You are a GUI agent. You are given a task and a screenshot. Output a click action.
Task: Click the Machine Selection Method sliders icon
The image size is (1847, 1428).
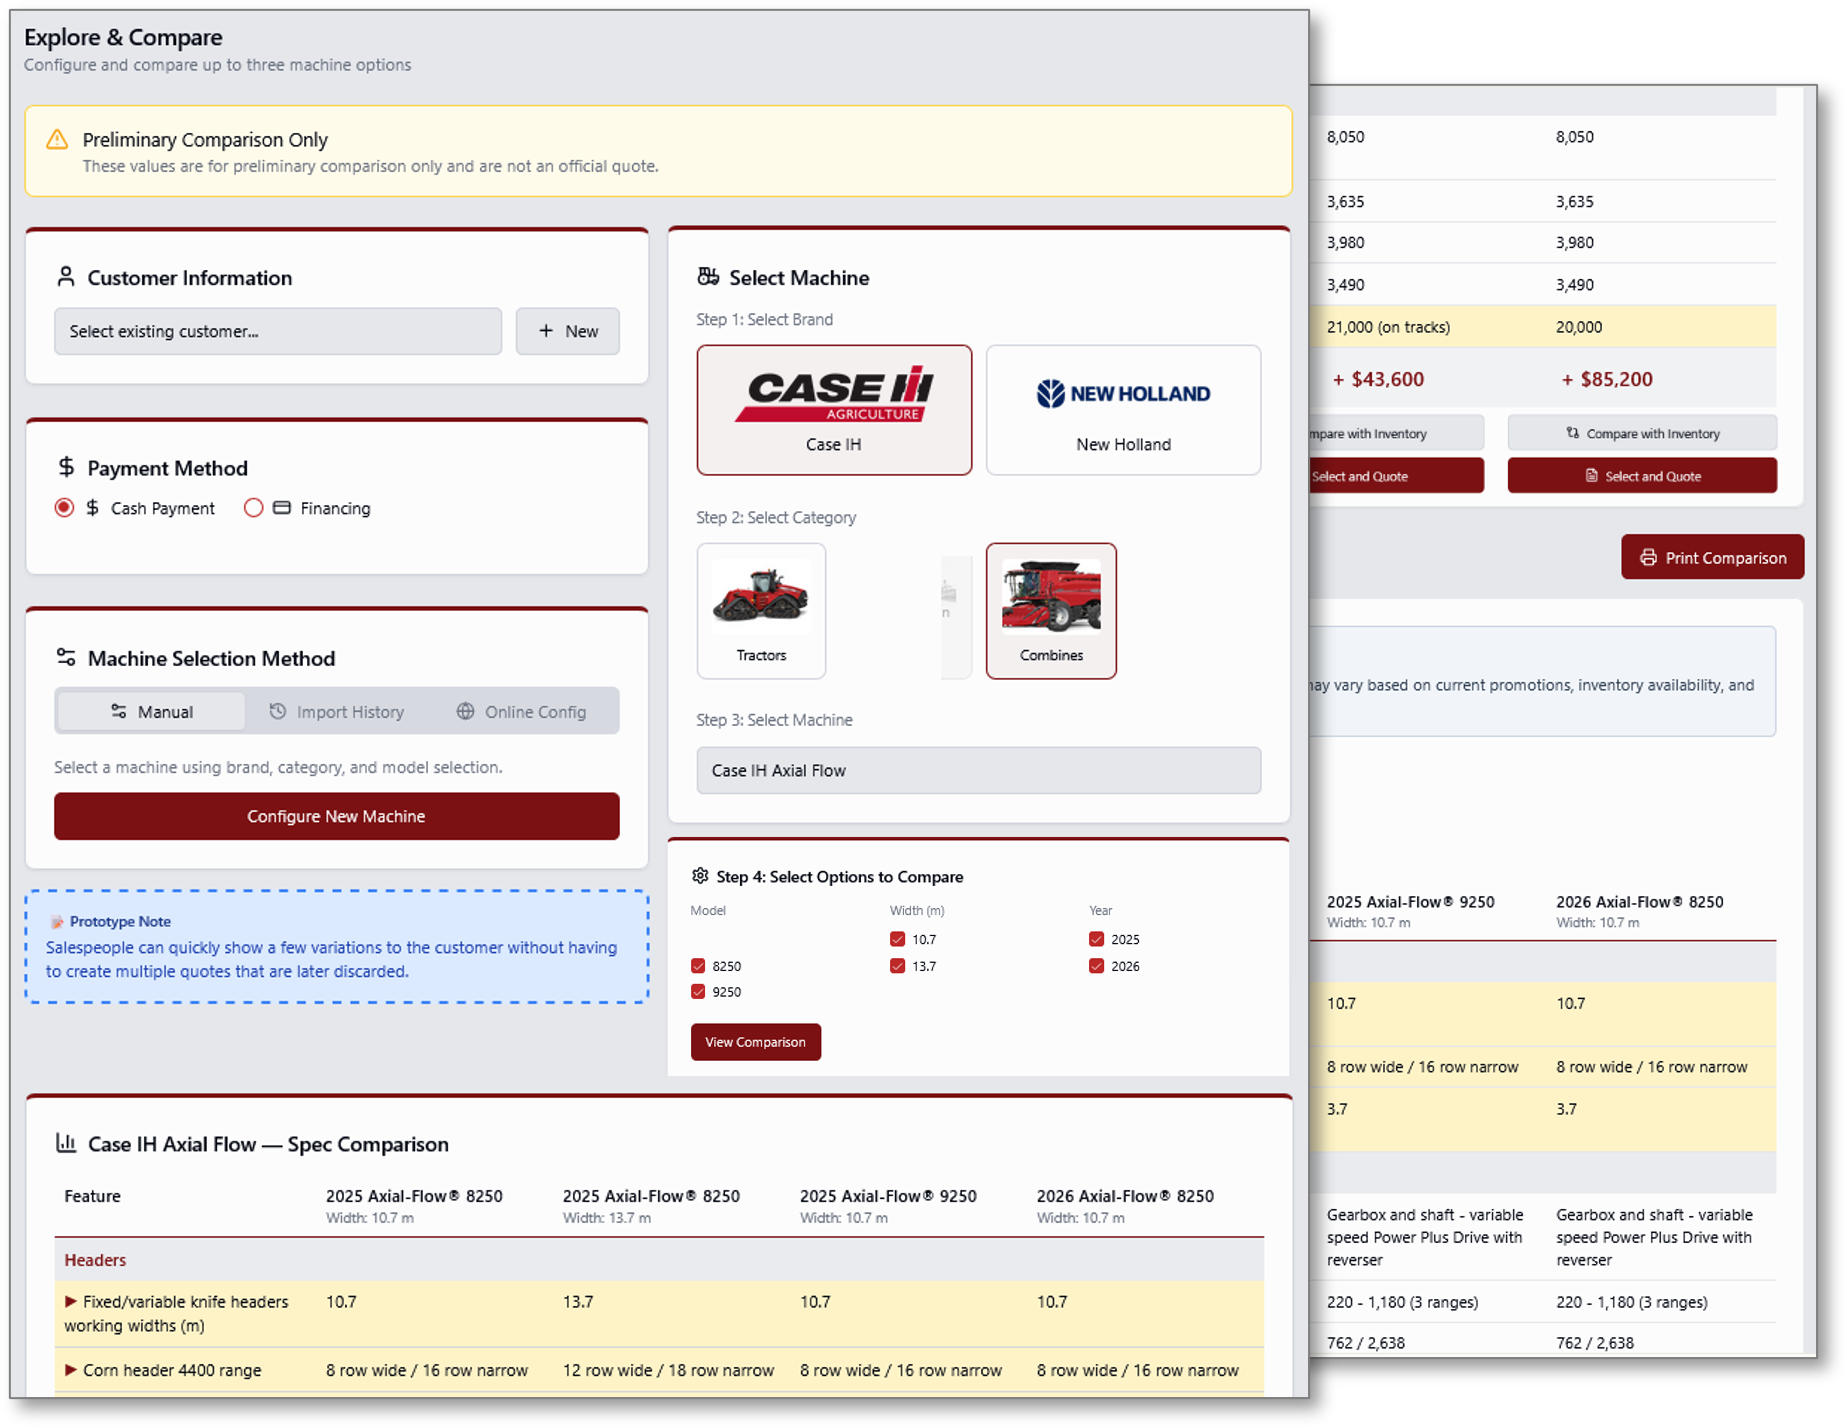click(66, 657)
